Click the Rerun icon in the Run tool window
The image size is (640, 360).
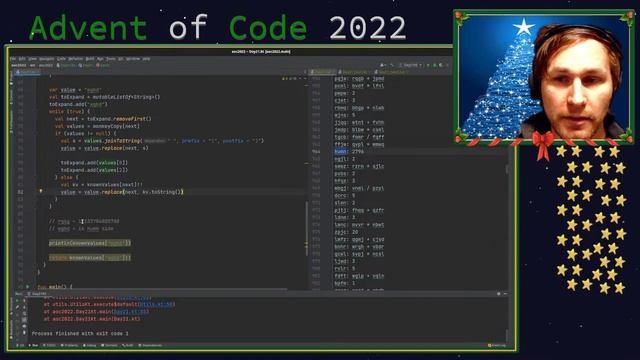(x=17, y=301)
